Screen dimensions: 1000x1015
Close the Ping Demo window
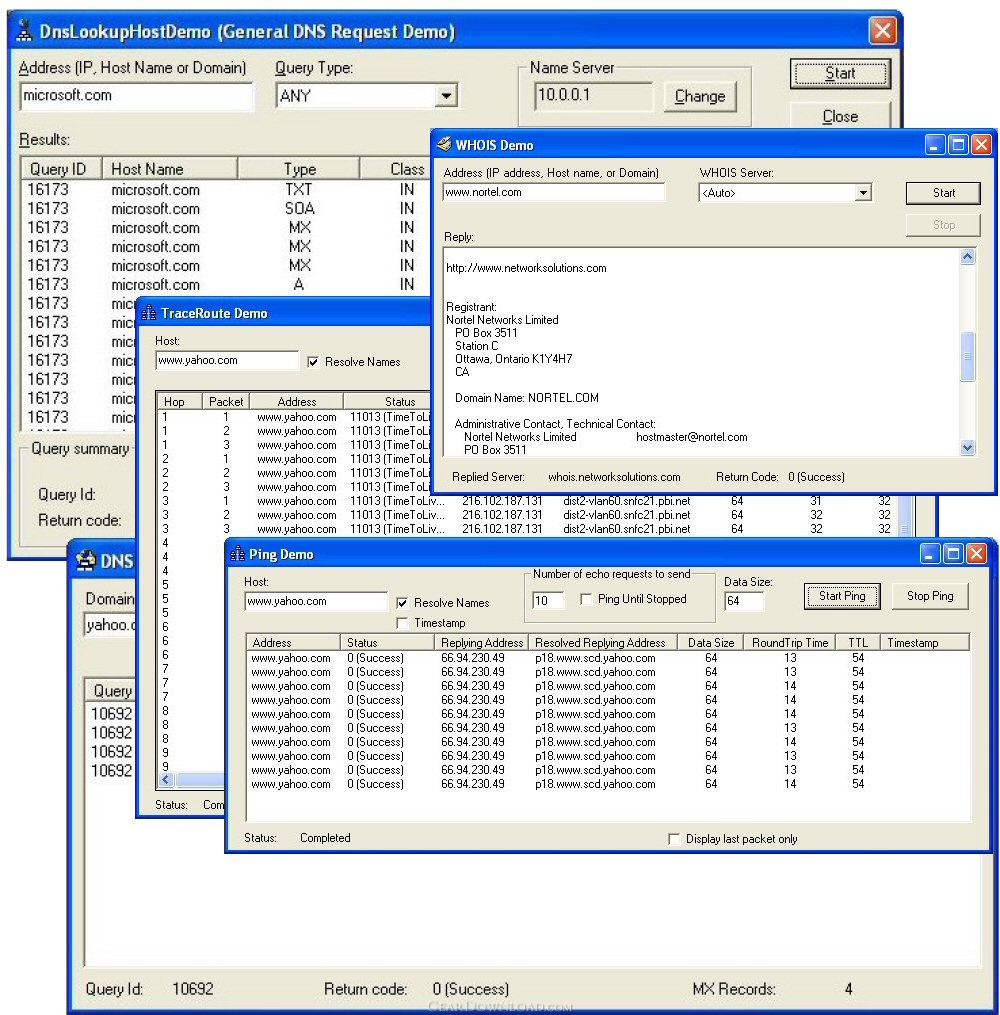coord(976,553)
